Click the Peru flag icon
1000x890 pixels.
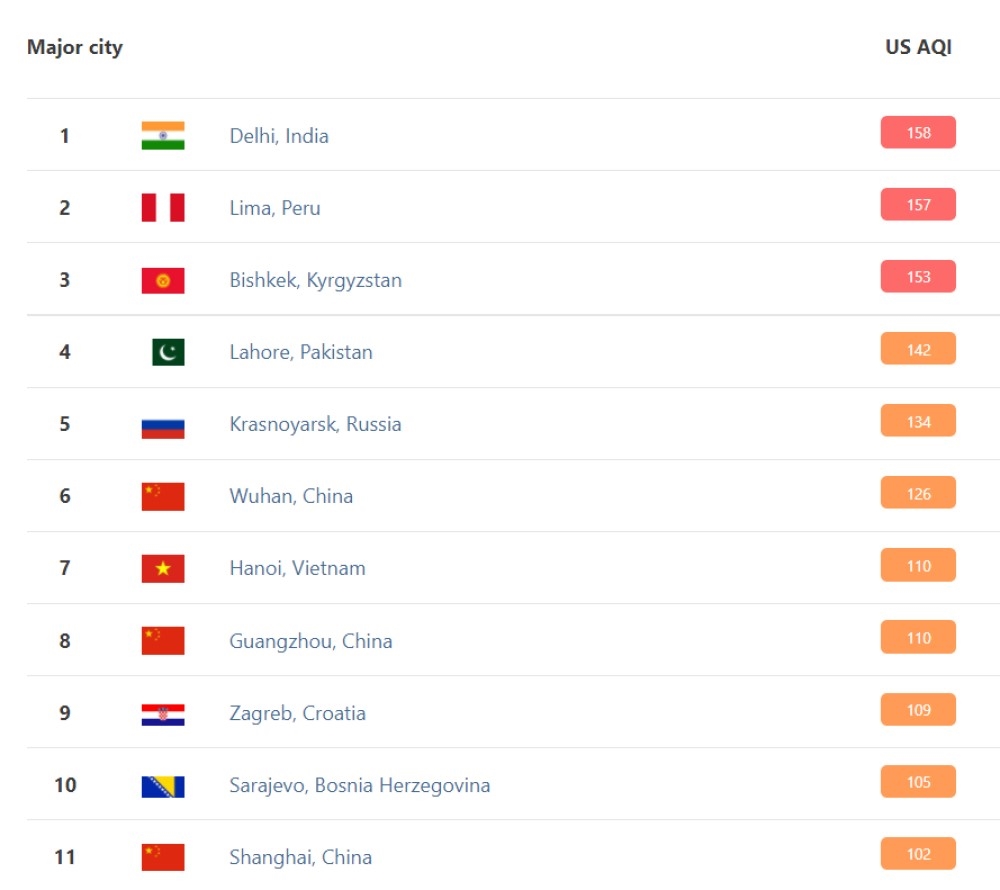click(x=163, y=208)
